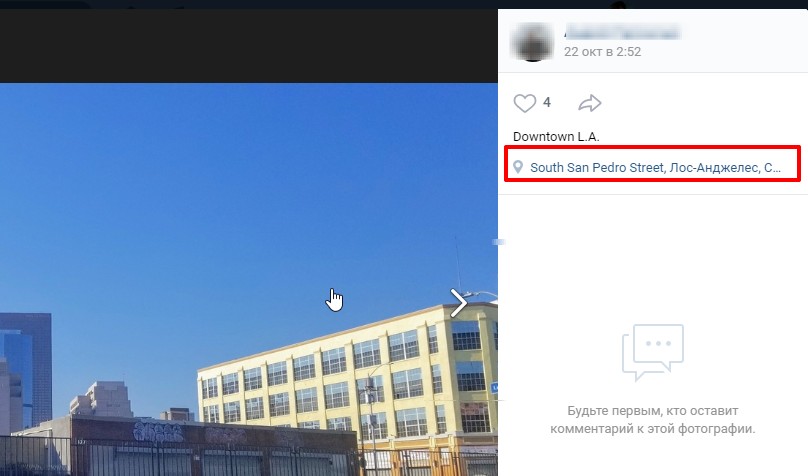Image resolution: width=808 pixels, height=476 pixels.
Task: Click the empty comments speech bubble icon
Action: pyautogui.click(x=652, y=352)
